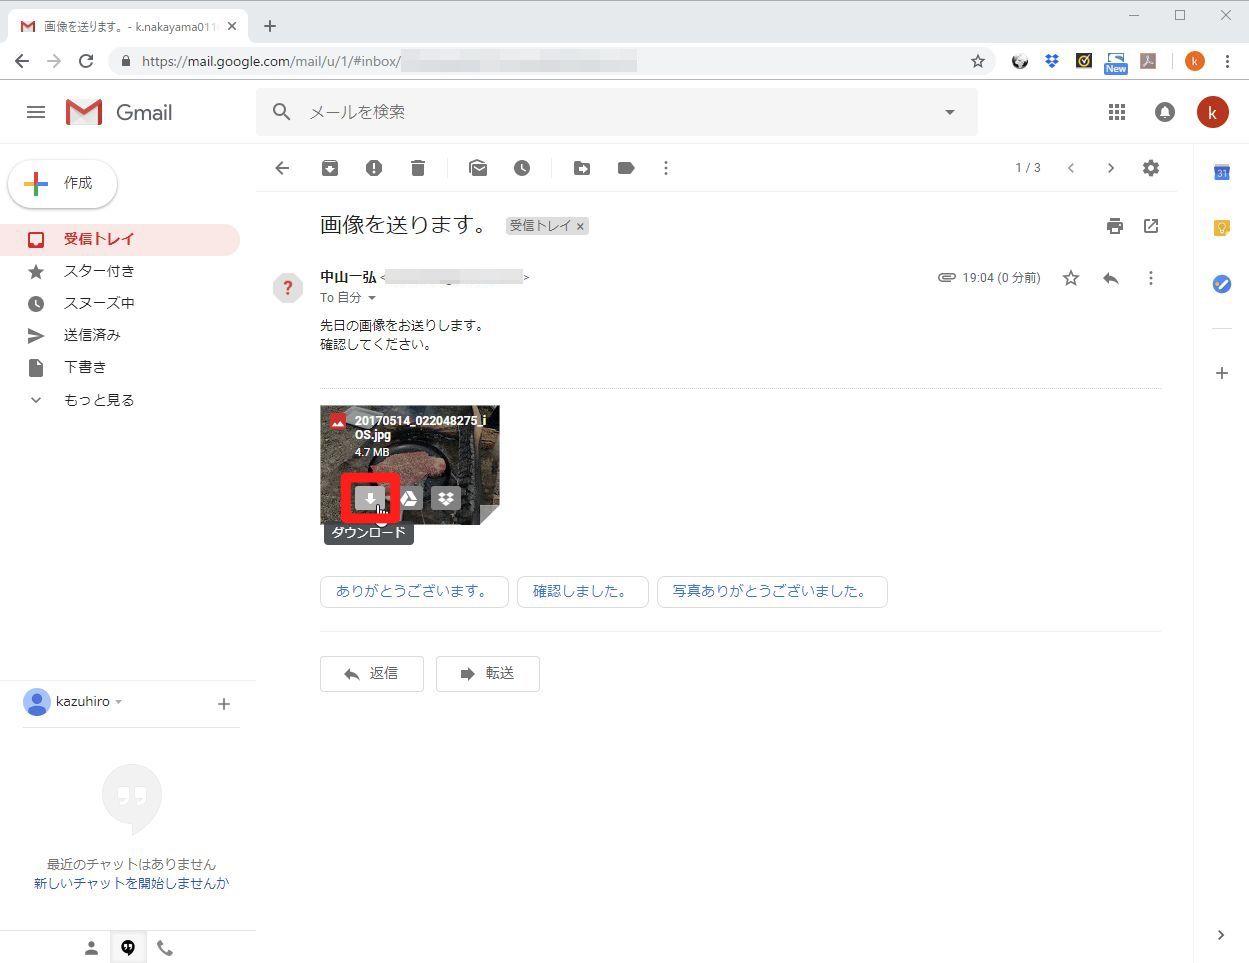Open the Calendar side panel
The image size is (1249, 963).
point(1222,172)
